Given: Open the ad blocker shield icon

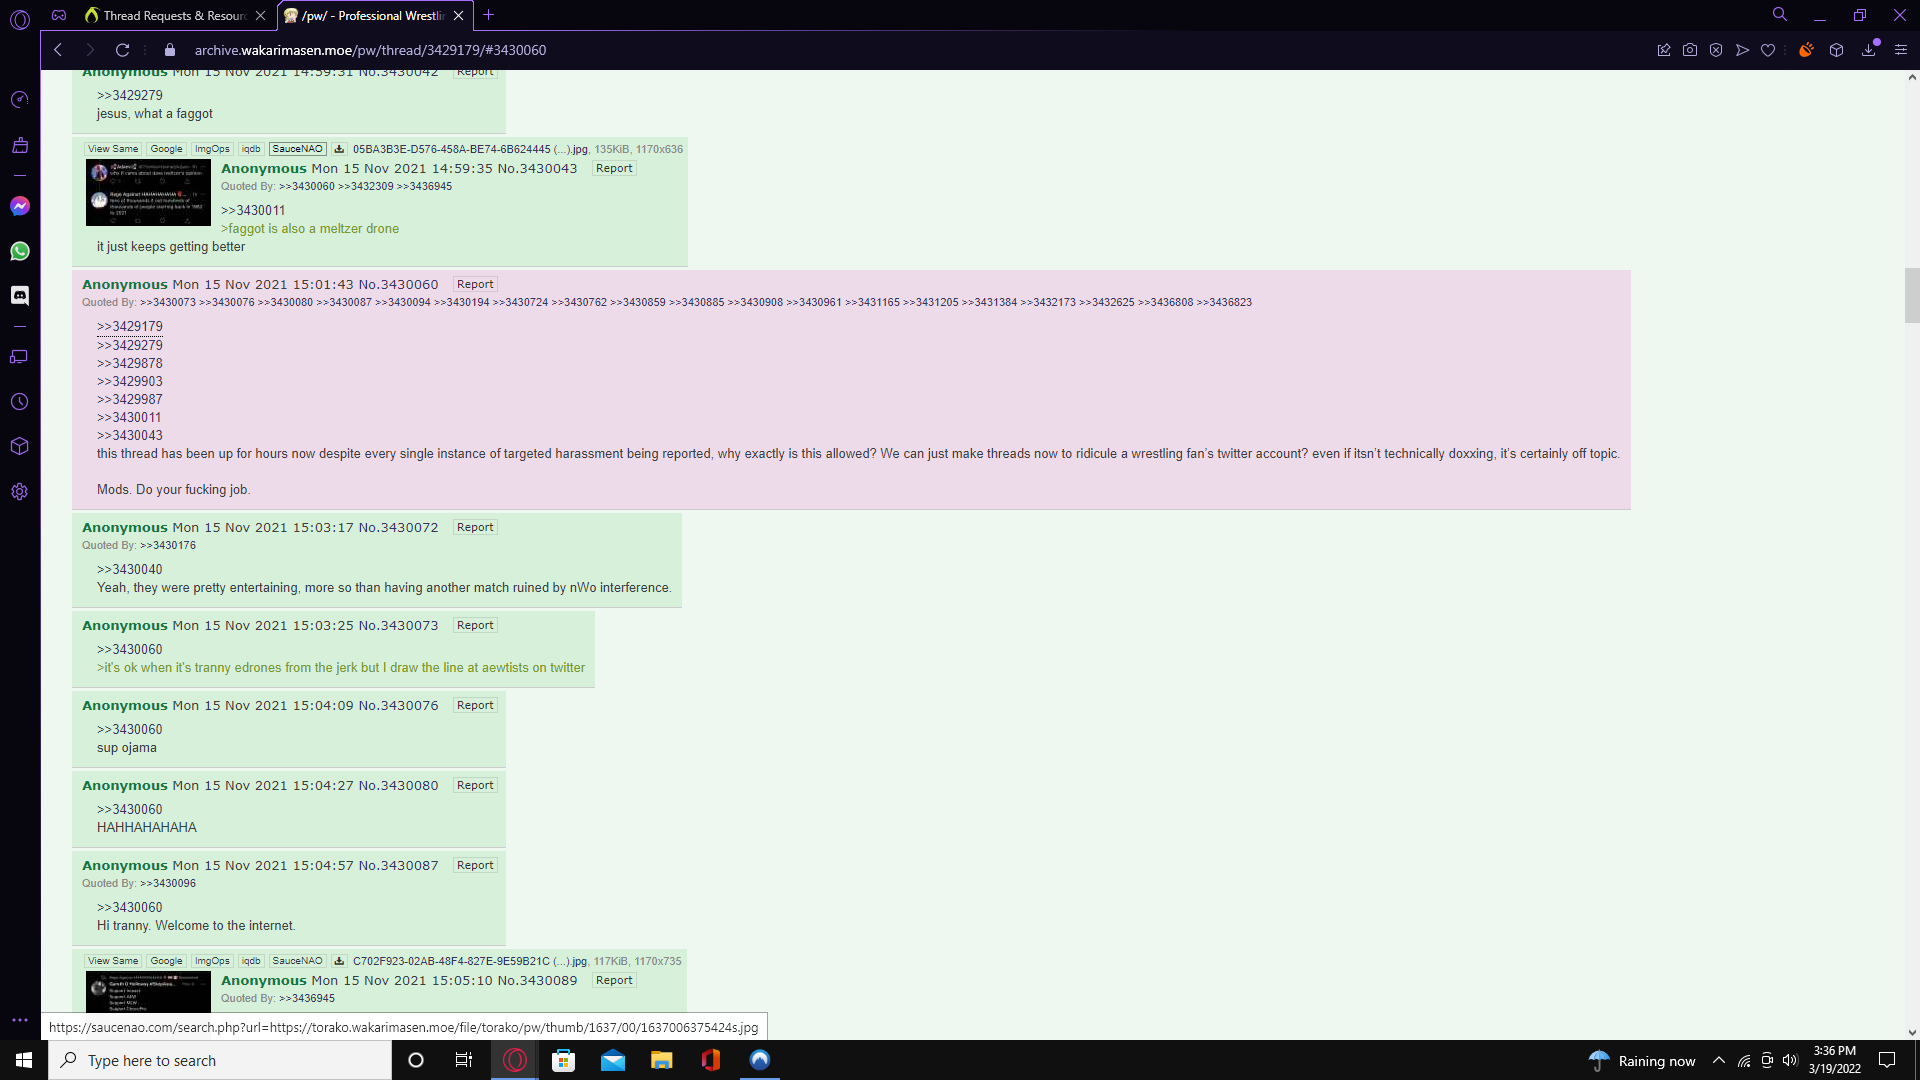Looking at the screenshot, I should [1716, 50].
